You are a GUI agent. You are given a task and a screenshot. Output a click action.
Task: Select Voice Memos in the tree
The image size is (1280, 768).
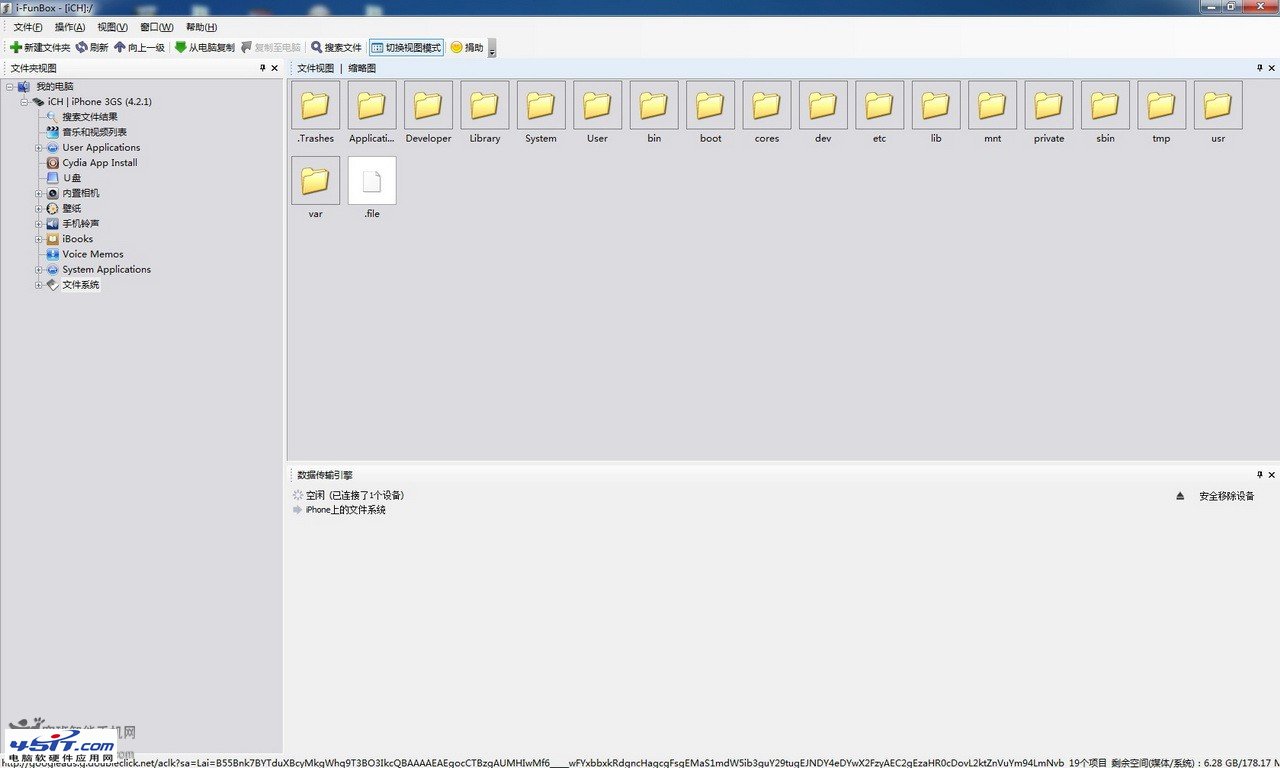[93, 254]
